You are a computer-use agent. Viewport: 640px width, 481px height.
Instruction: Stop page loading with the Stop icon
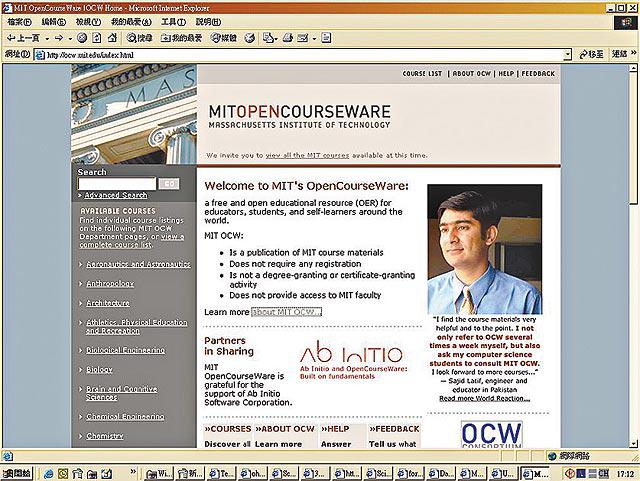[82, 38]
